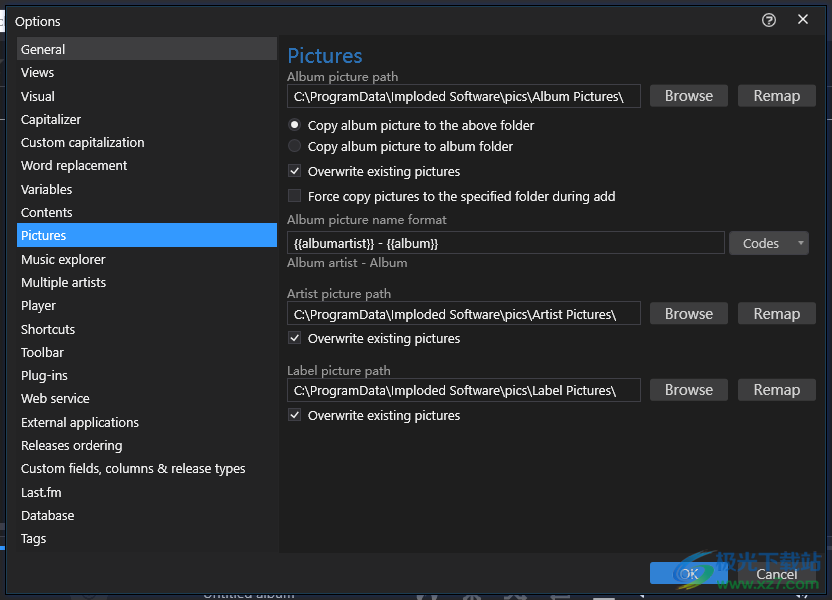This screenshot has width=832, height=600.
Task: Open the Capitalizer options page
Action: [x=51, y=119]
